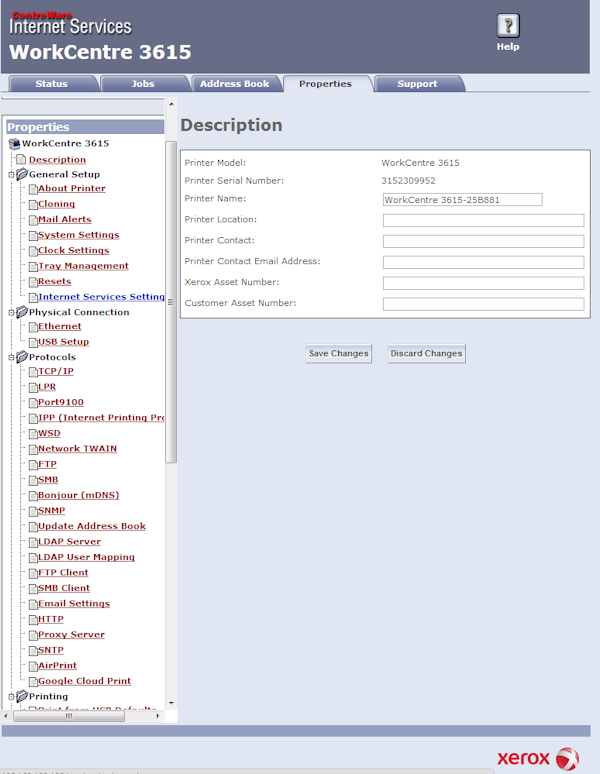Click the Xerox logo at bottom right
Image resolution: width=600 pixels, height=774 pixels.
tap(538, 757)
